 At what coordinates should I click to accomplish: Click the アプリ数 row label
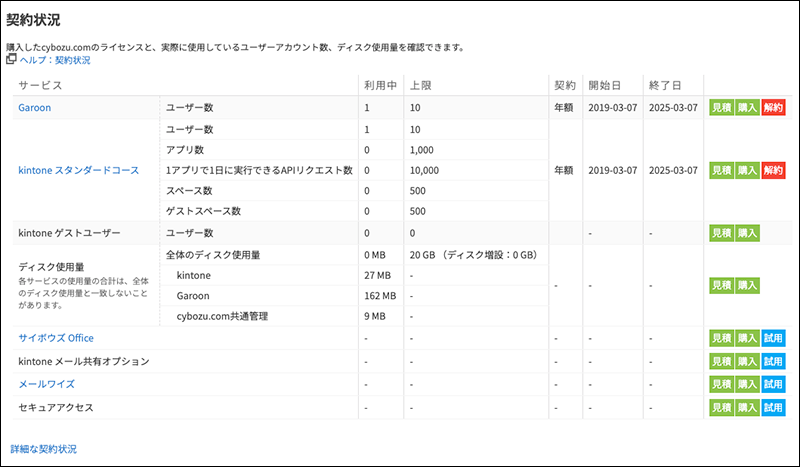(185, 150)
